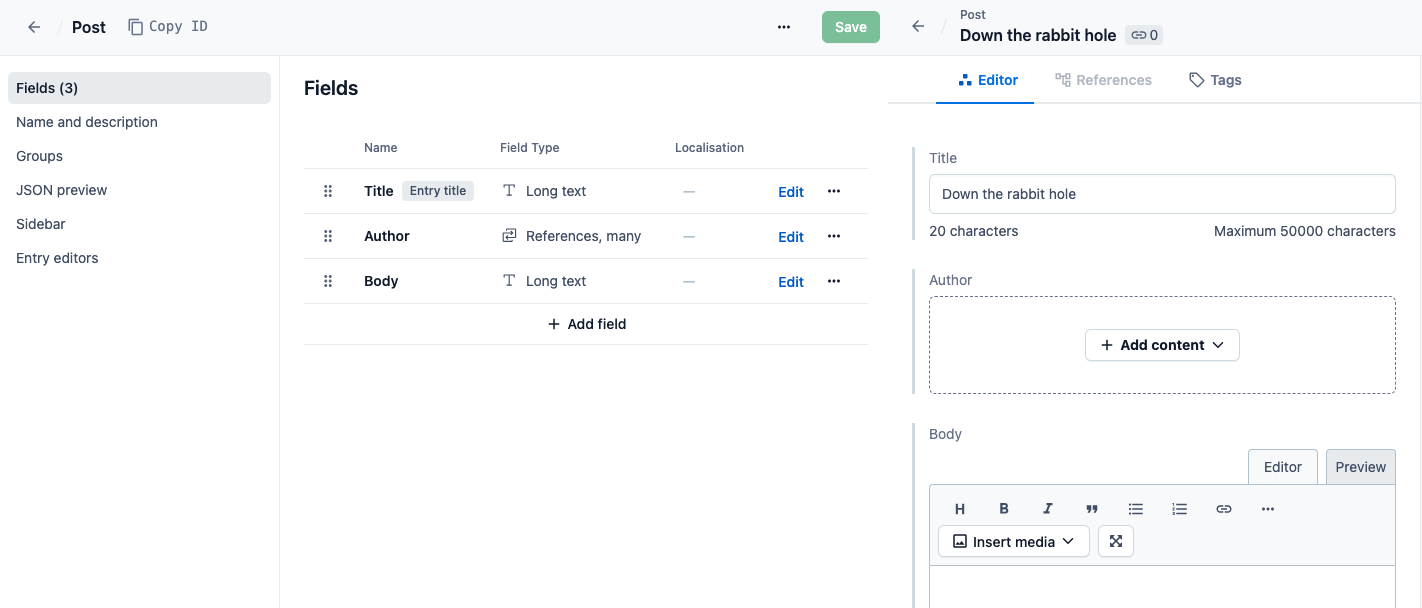Click the Copy ID button
The width and height of the screenshot is (1422, 608).
point(168,27)
